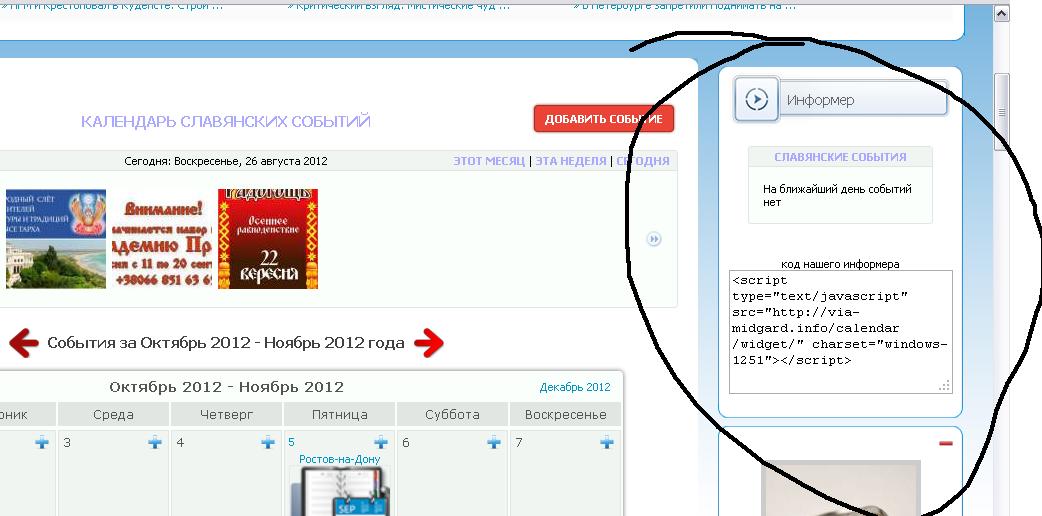The height and width of the screenshot is (516, 1042).
Task: Click the Среда column header
Action: click(x=114, y=414)
